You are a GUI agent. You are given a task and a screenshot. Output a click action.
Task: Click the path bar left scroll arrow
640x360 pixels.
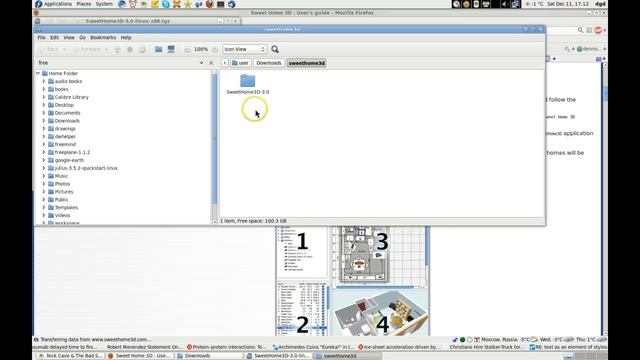pyautogui.click(x=224, y=63)
